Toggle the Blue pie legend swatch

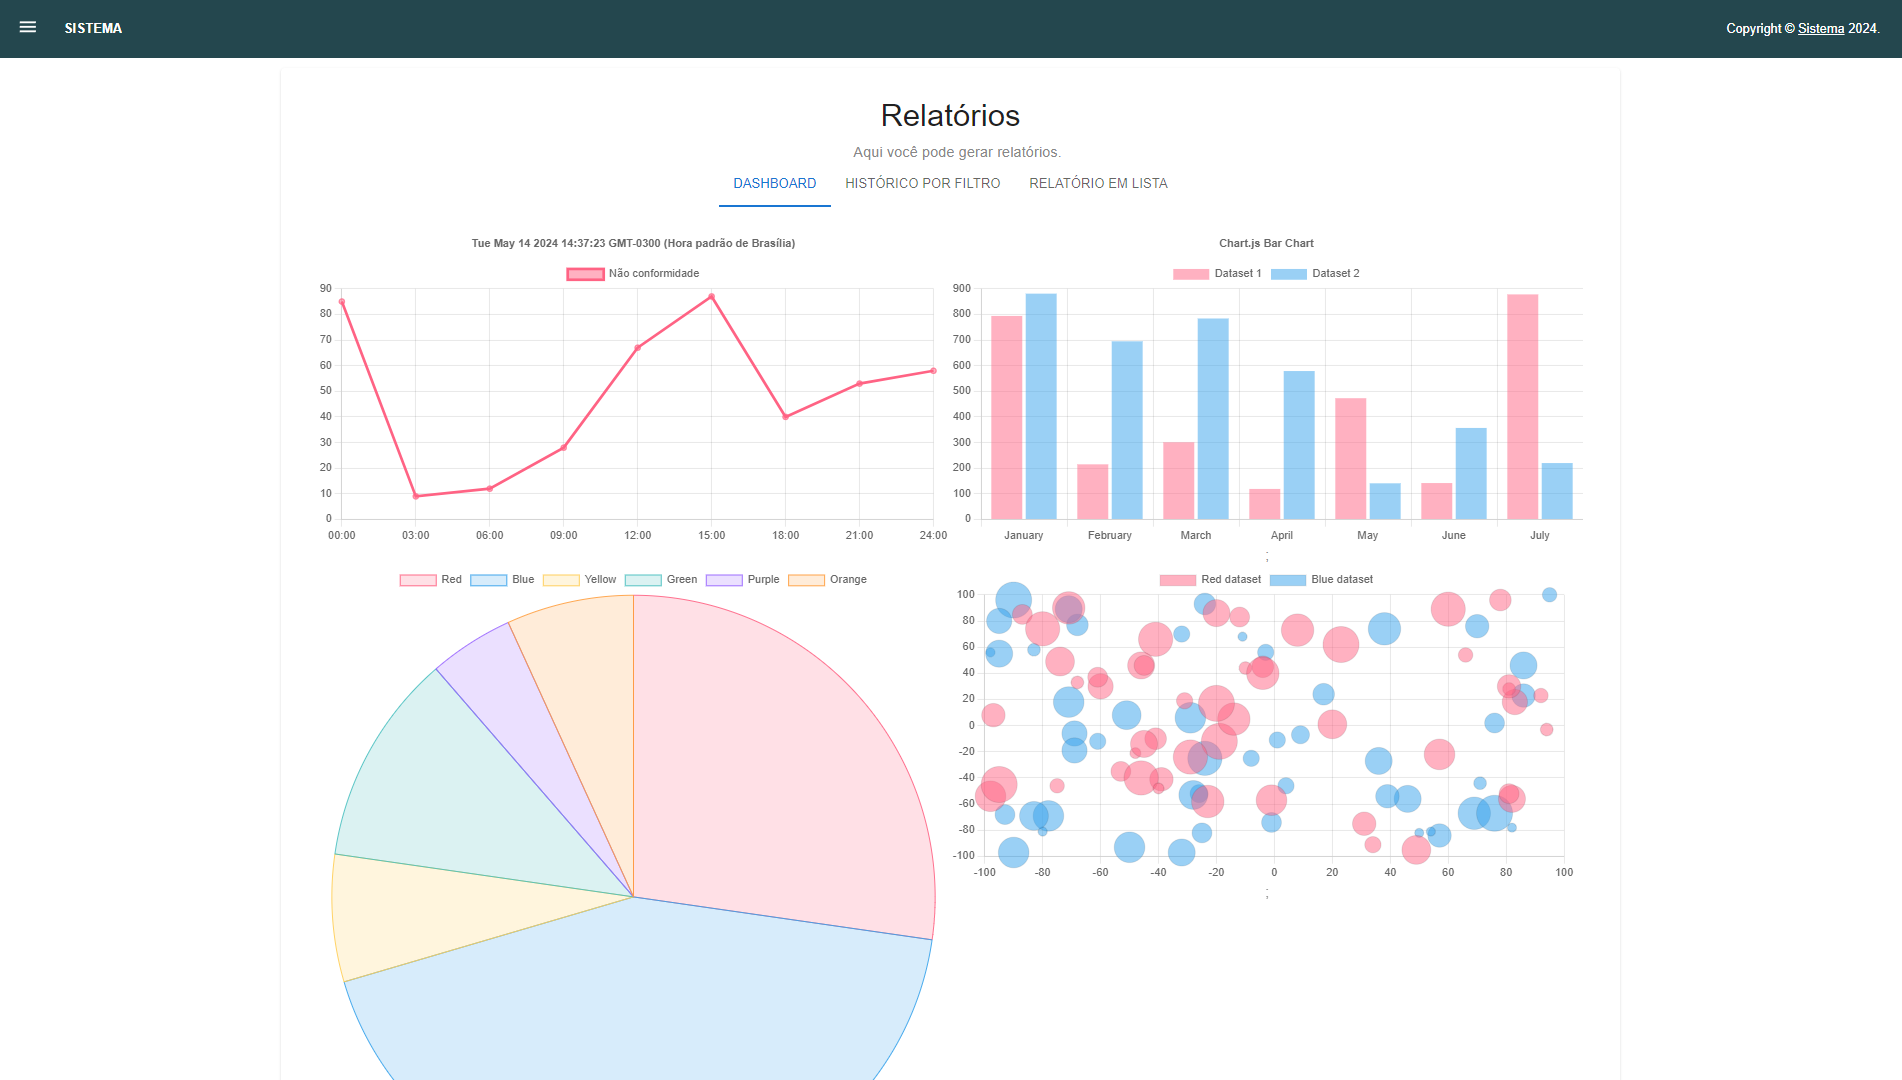[489, 580]
